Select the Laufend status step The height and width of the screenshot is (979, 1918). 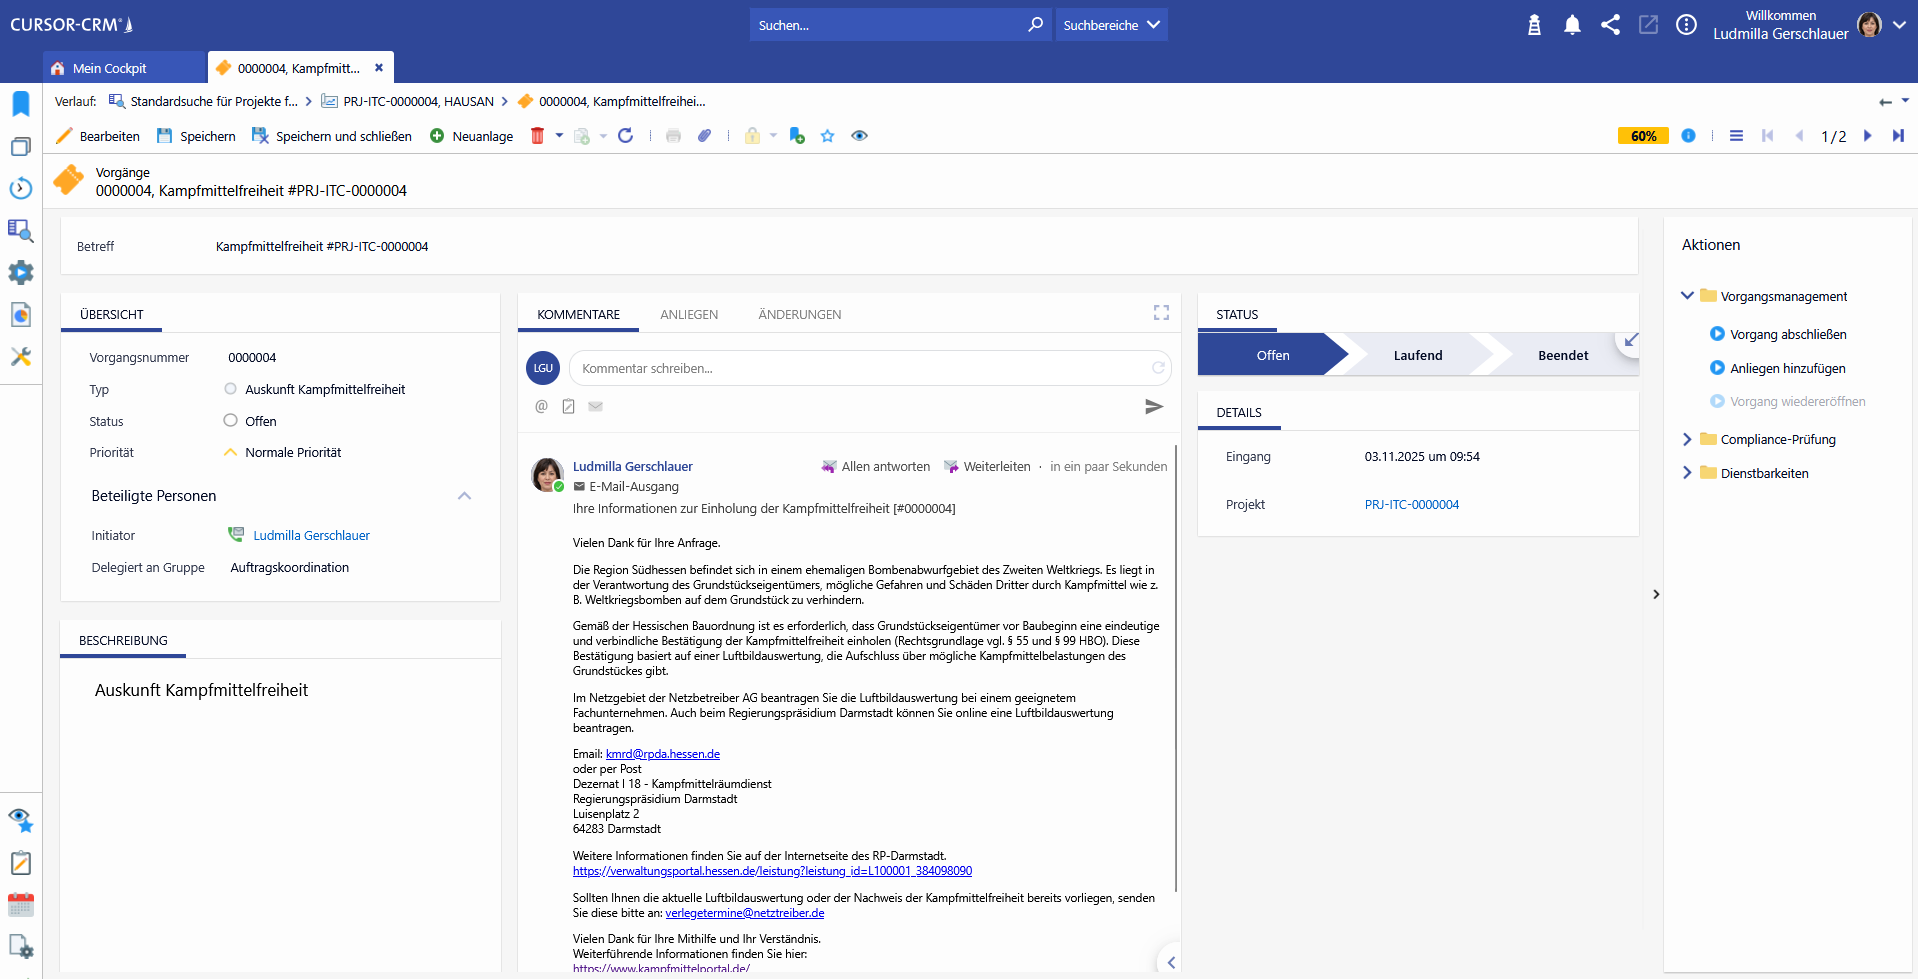pyautogui.click(x=1417, y=355)
